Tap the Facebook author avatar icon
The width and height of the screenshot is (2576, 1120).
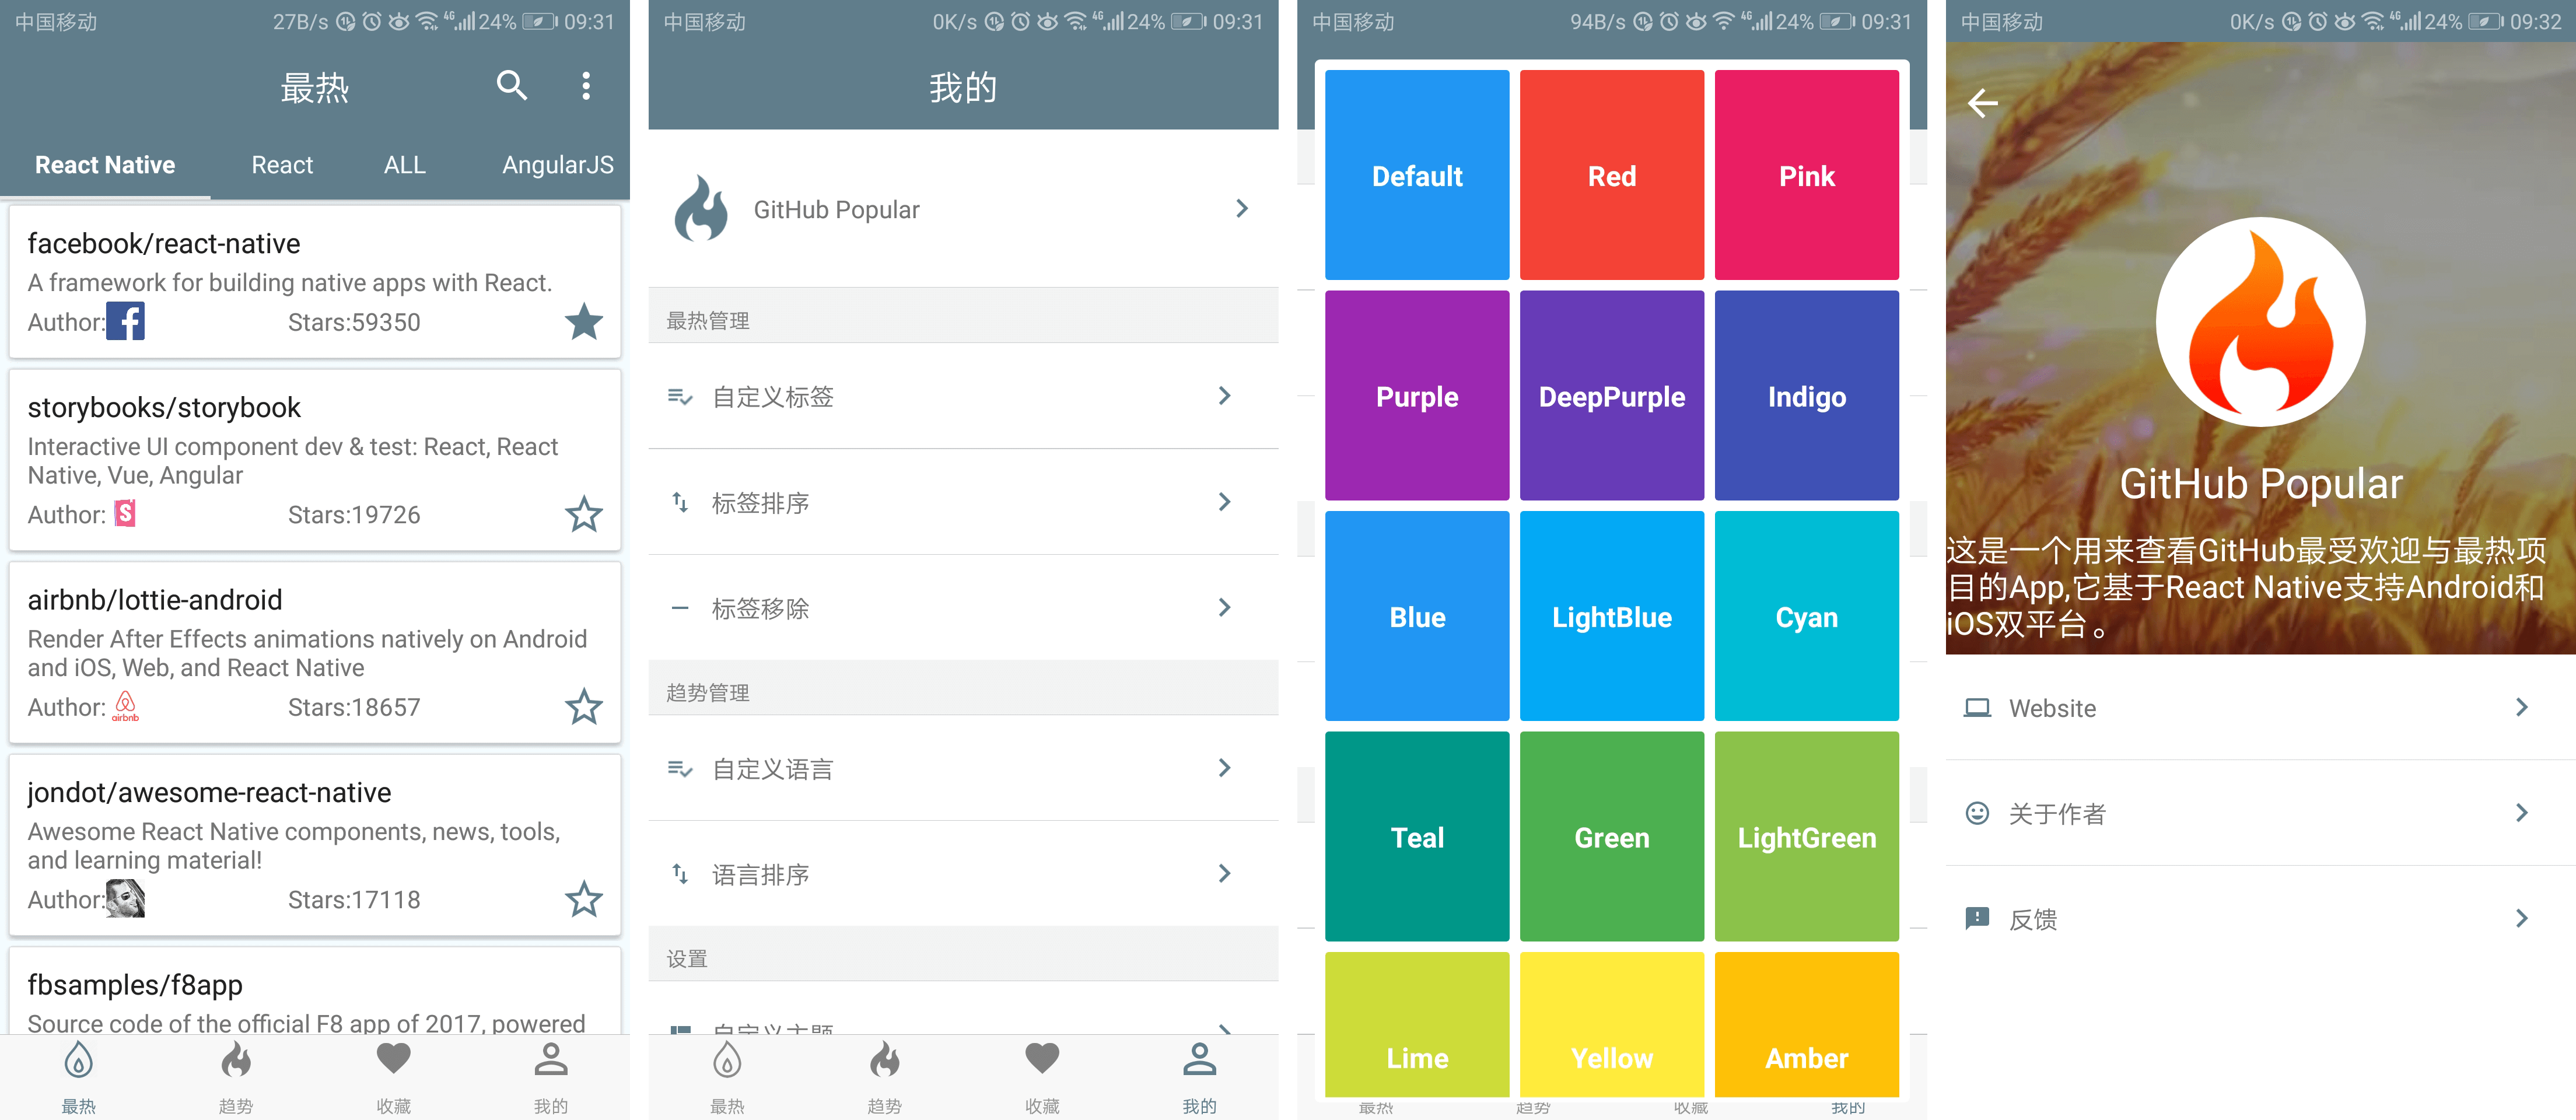pyautogui.click(x=126, y=321)
